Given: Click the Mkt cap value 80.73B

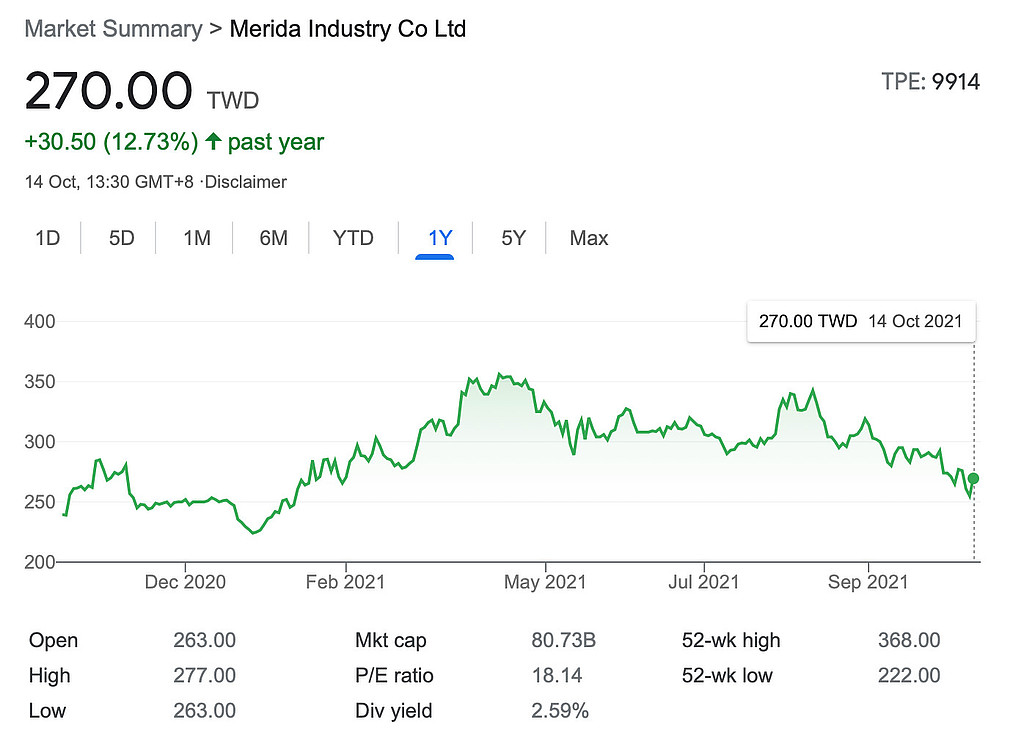Looking at the screenshot, I should pyautogui.click(x=563, y=640).
